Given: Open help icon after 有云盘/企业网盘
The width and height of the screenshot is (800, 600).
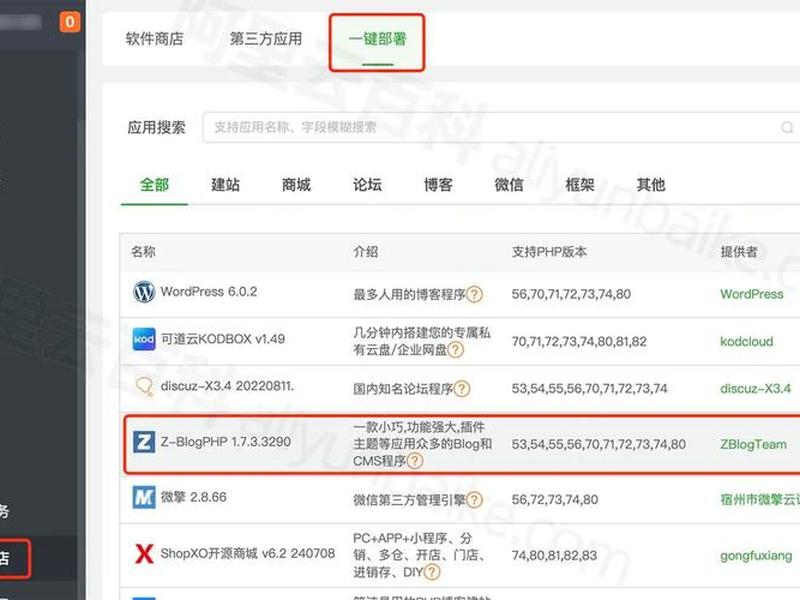Looking at the screenshot, I should 455,349.
